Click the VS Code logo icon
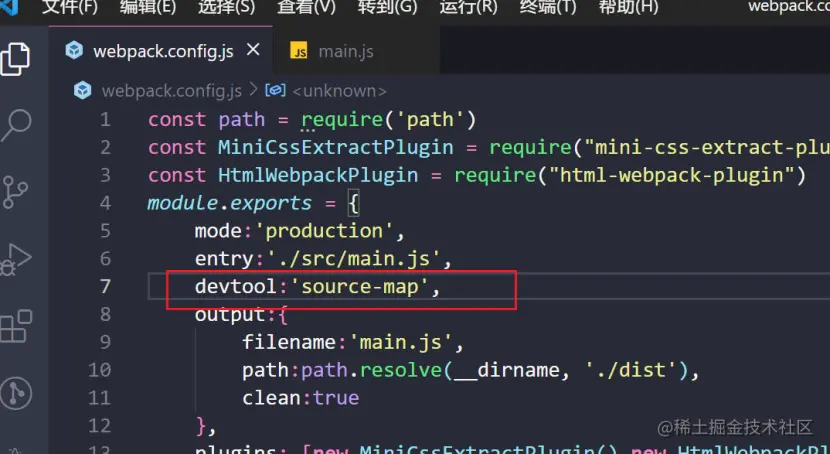 9,6
